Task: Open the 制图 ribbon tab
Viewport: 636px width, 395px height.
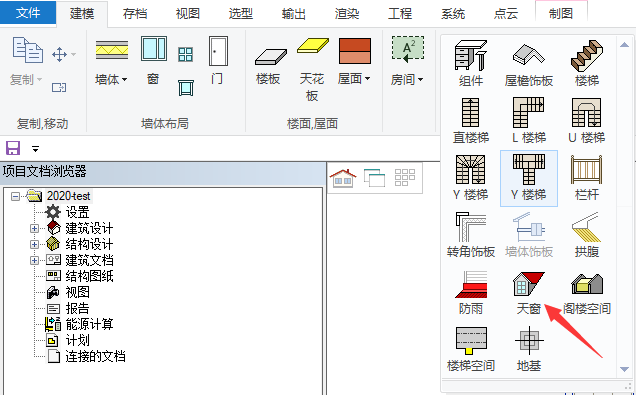Action: 561,14
